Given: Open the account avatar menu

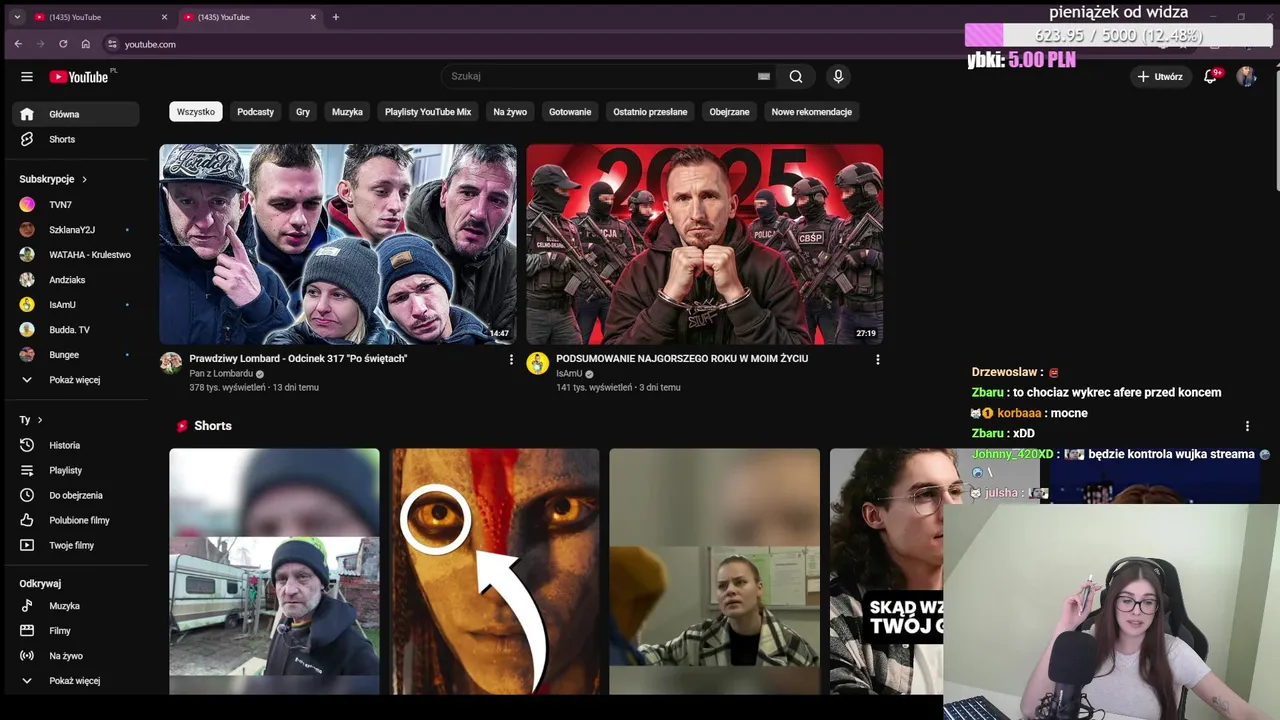Looking at the screenshot, I should [x=1246, y=76].
